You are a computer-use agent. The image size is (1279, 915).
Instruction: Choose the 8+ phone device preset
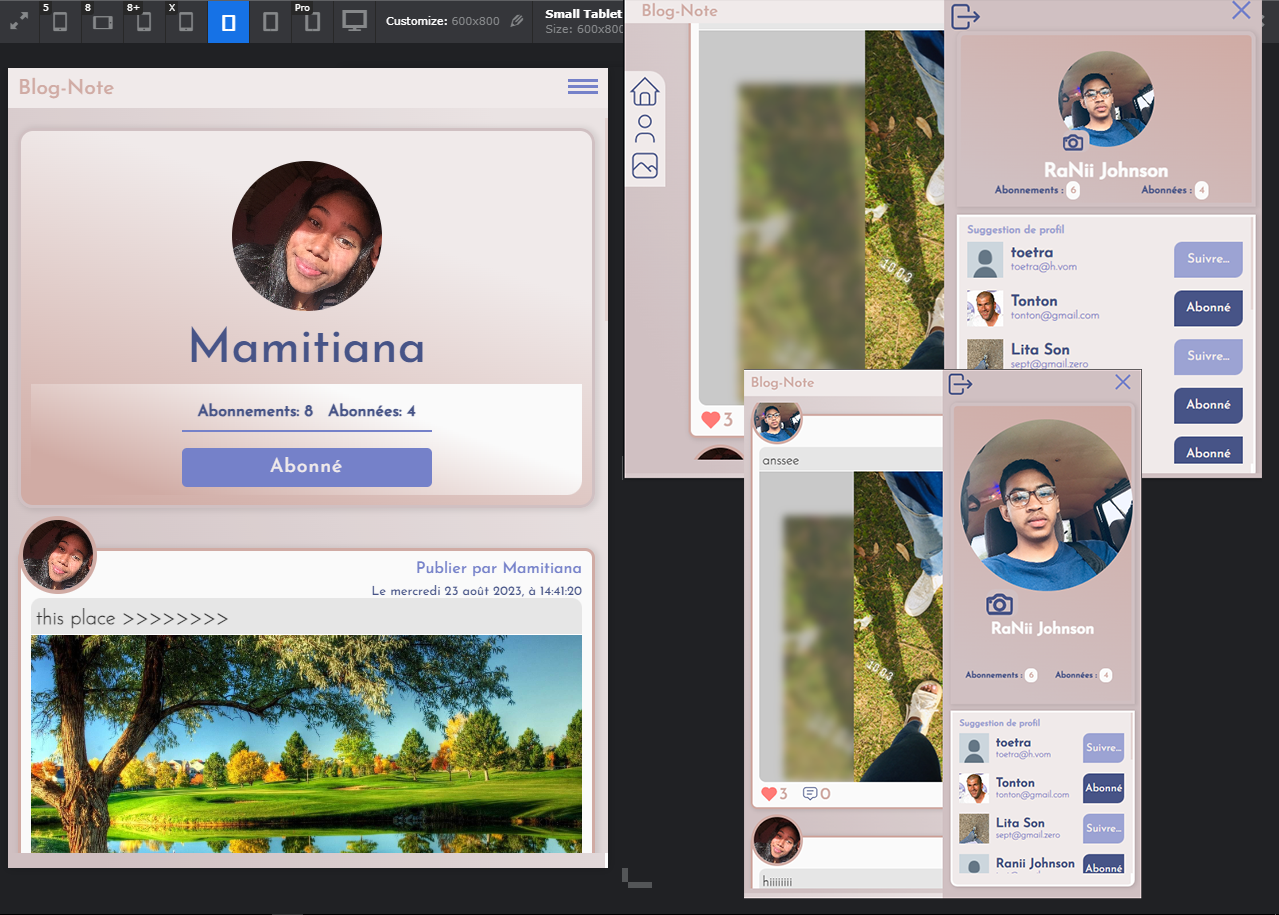coord(144,21)
